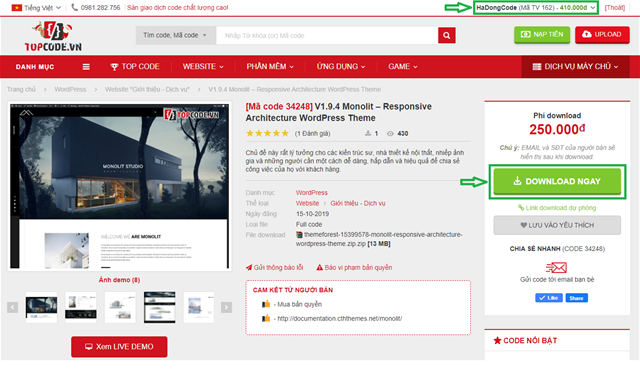Click the send-by-email envelope icon
This screenshot has height=371, width=640.
pos(556,267)
